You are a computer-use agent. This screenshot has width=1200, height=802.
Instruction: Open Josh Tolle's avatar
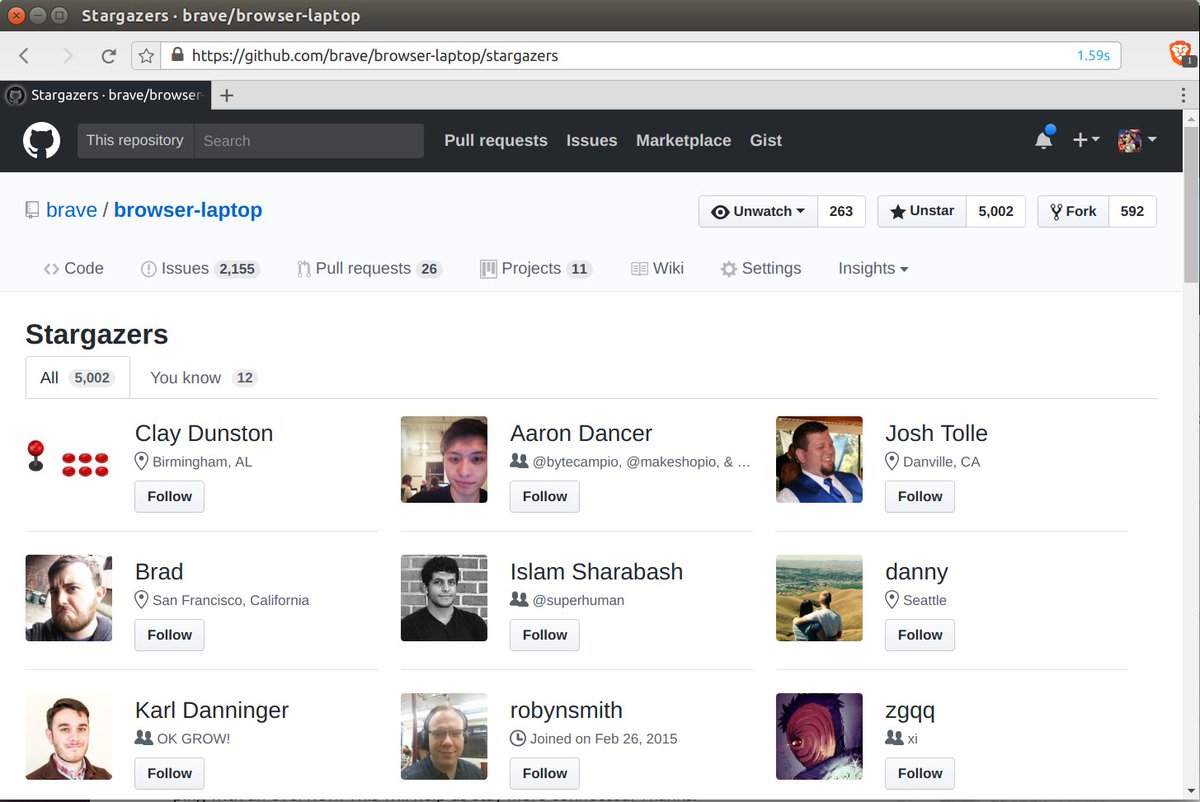pos(819,460)
